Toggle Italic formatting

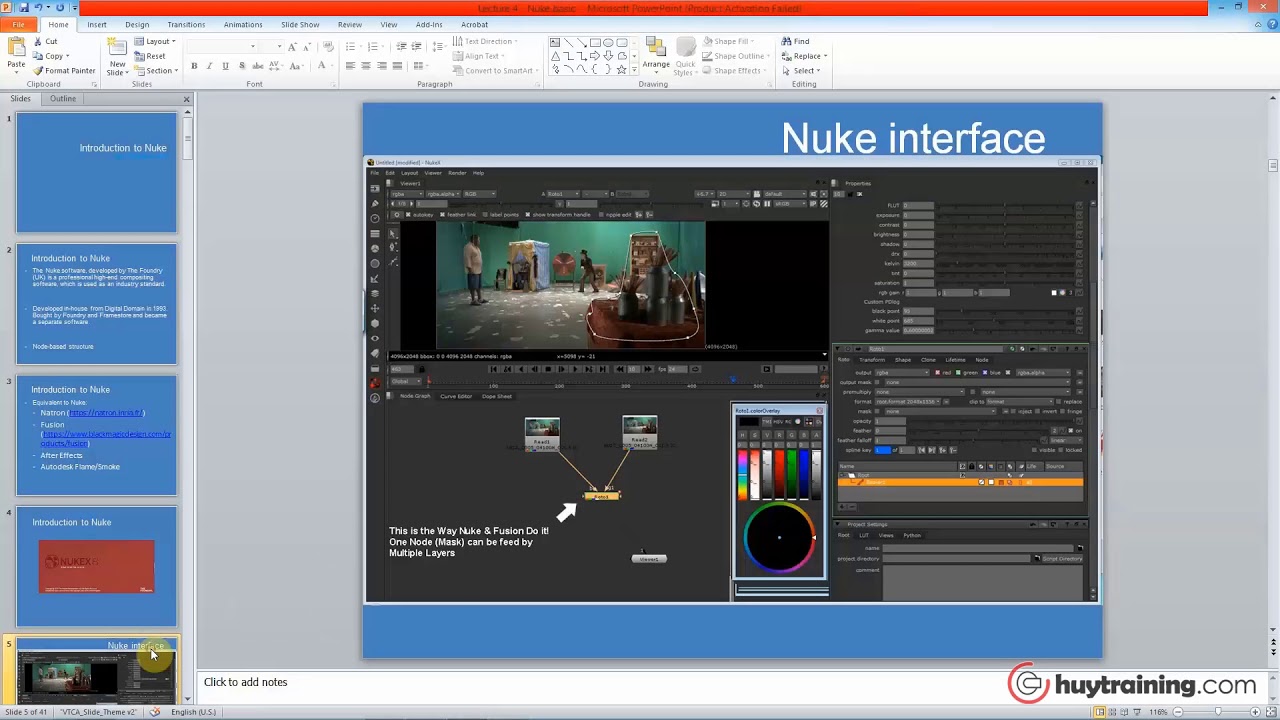coord(209,66)
